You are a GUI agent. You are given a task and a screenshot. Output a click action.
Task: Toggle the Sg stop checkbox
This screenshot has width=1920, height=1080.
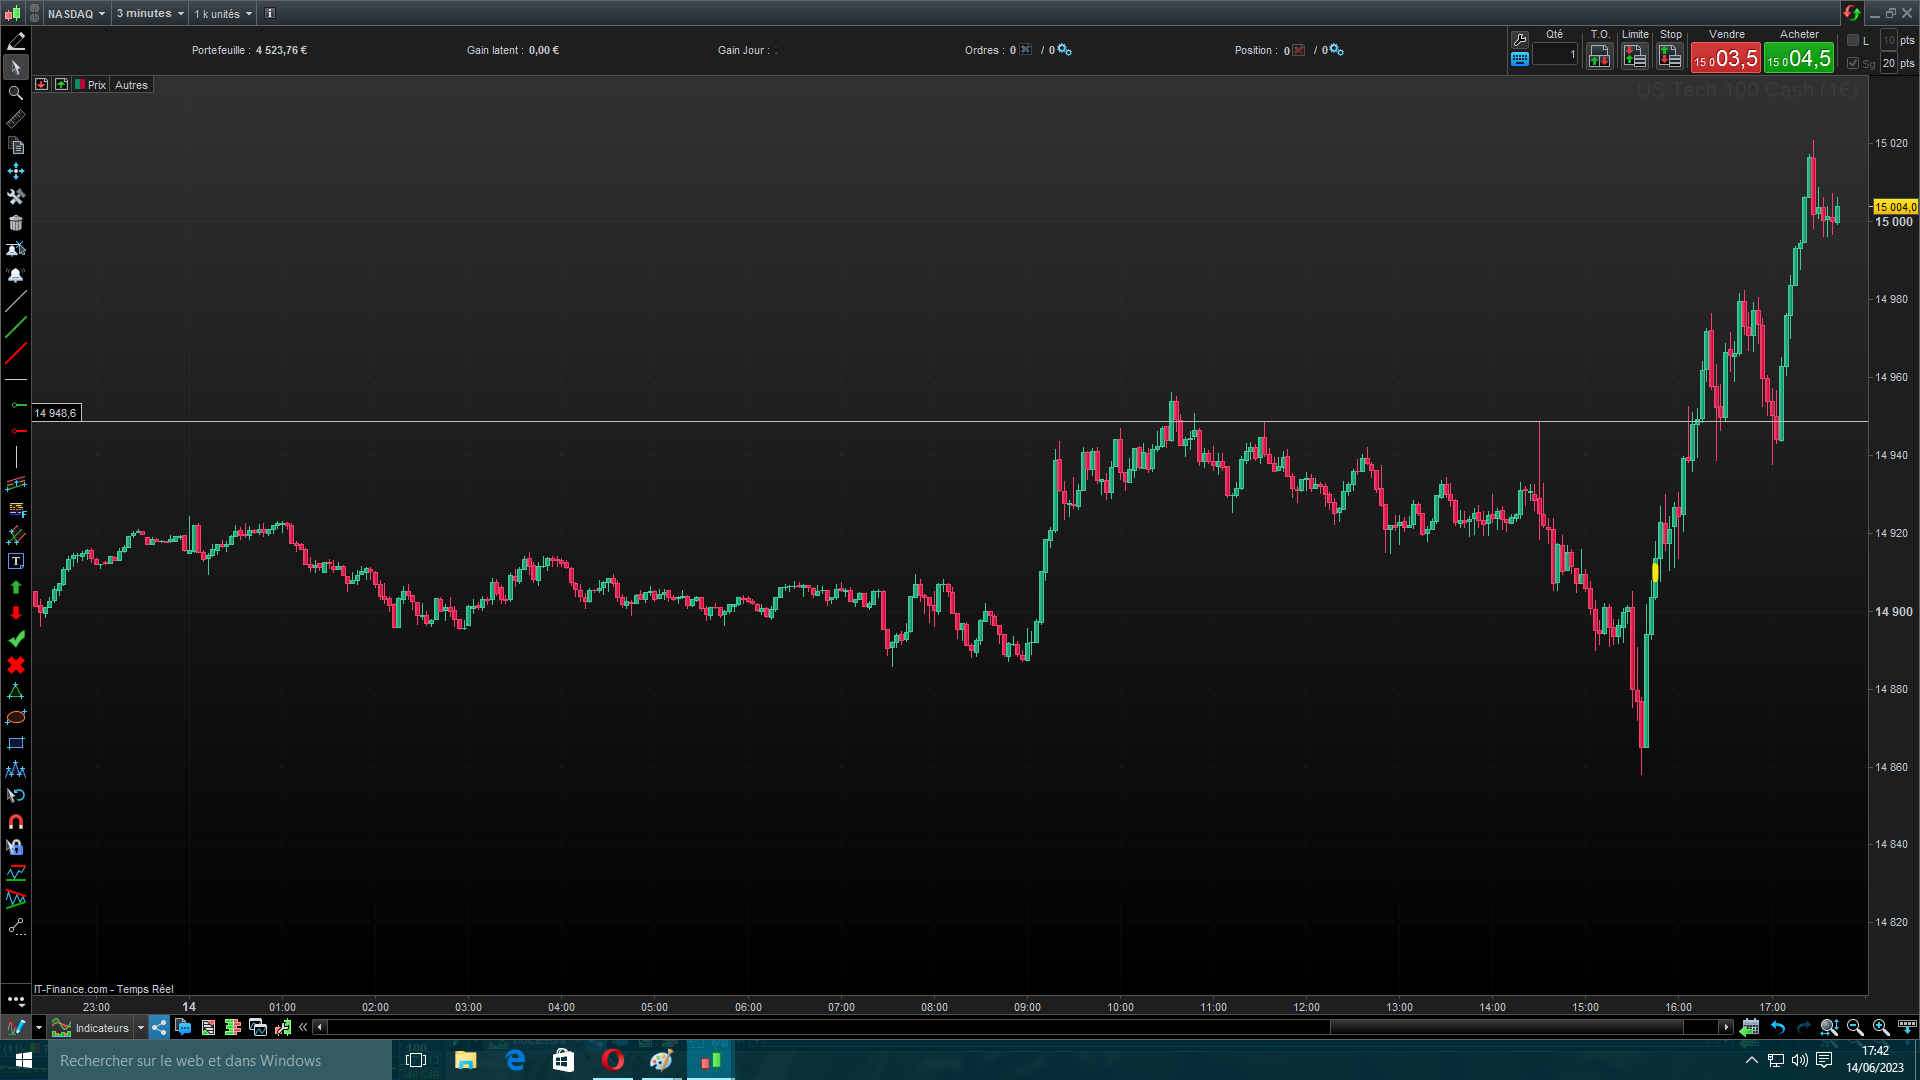tap(1853, 63)
